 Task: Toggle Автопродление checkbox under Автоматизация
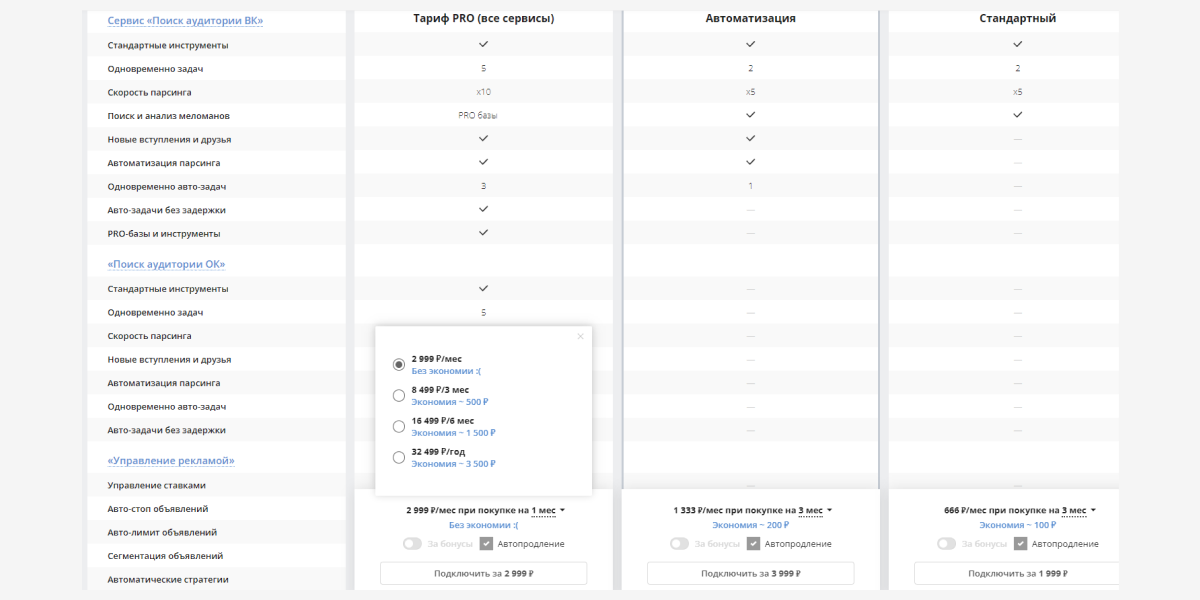point(754,544)
